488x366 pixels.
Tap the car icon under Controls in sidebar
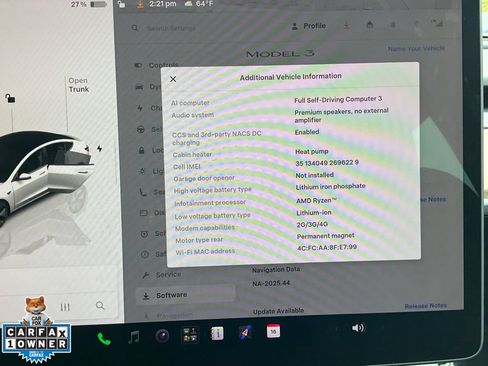click(139, 87)
